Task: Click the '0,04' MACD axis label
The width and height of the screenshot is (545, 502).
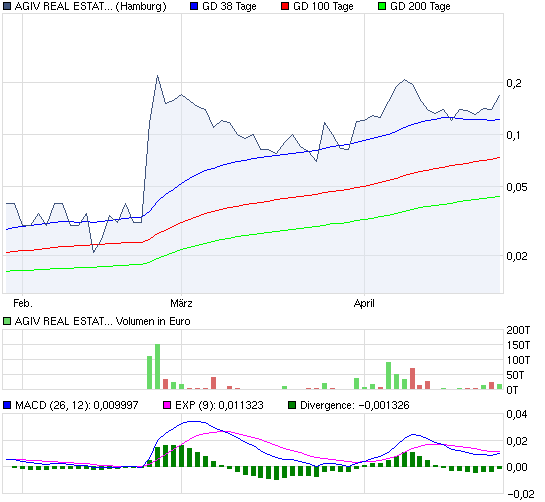Action: pyautogui.click(x=516, y=414)
